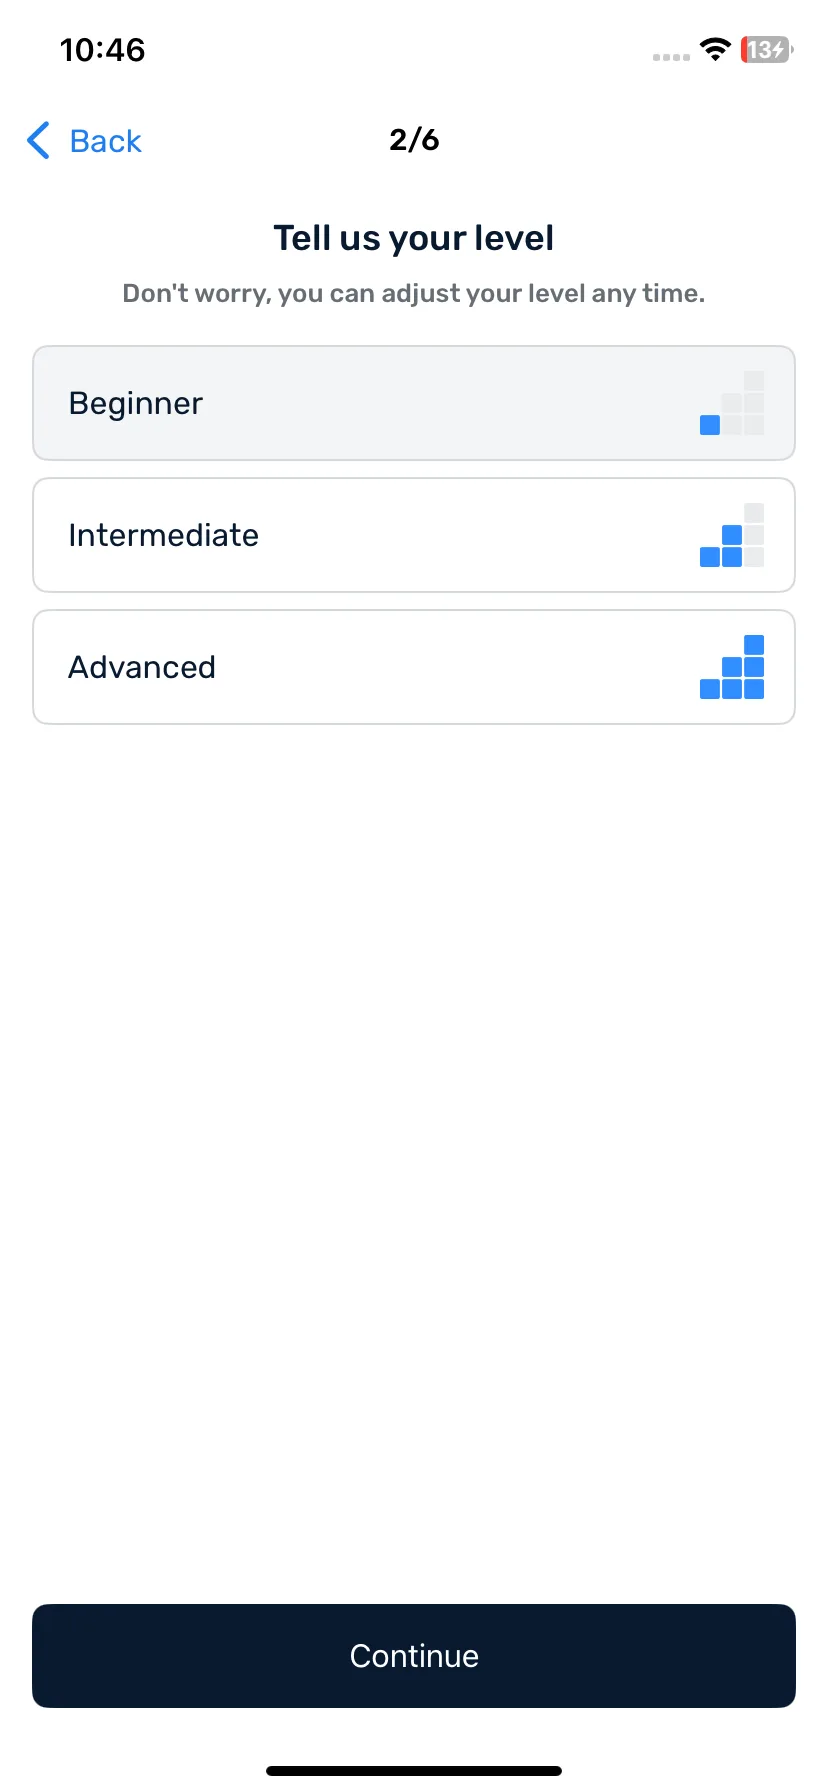828x1792 pixels.
Task: Click the Beginner single-block level icon
Action: pos(732,403)
